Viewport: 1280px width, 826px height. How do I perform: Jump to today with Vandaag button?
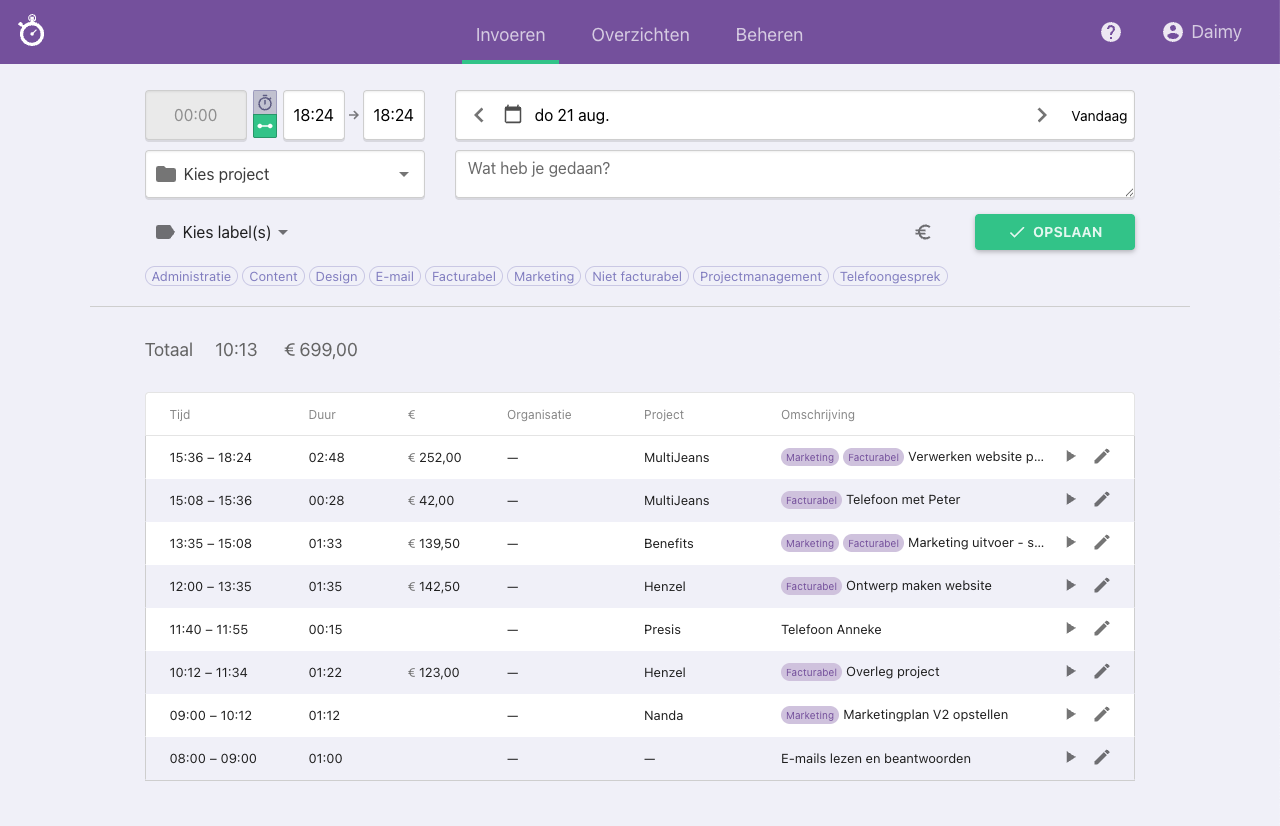(x=1099, y=116)
